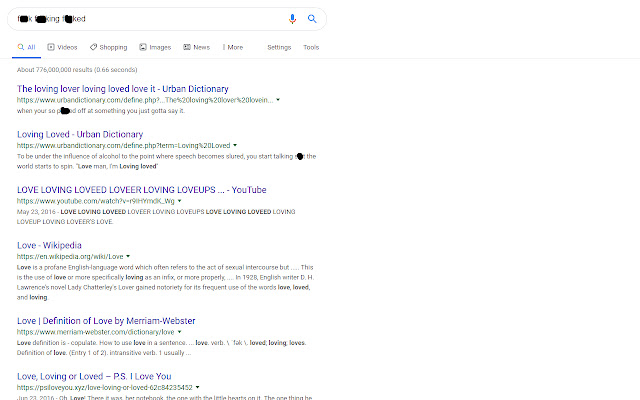This screenshot has width=640, height=400.
Task: Click the https://en.wikipedia.org/wiki/Love URL text
Action: click(70, 257)
